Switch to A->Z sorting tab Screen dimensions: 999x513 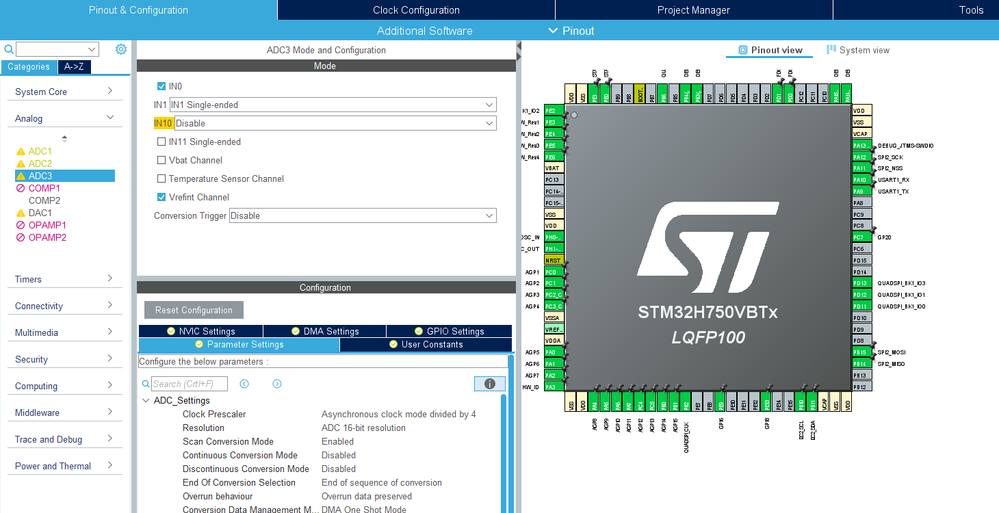(74, 67)
